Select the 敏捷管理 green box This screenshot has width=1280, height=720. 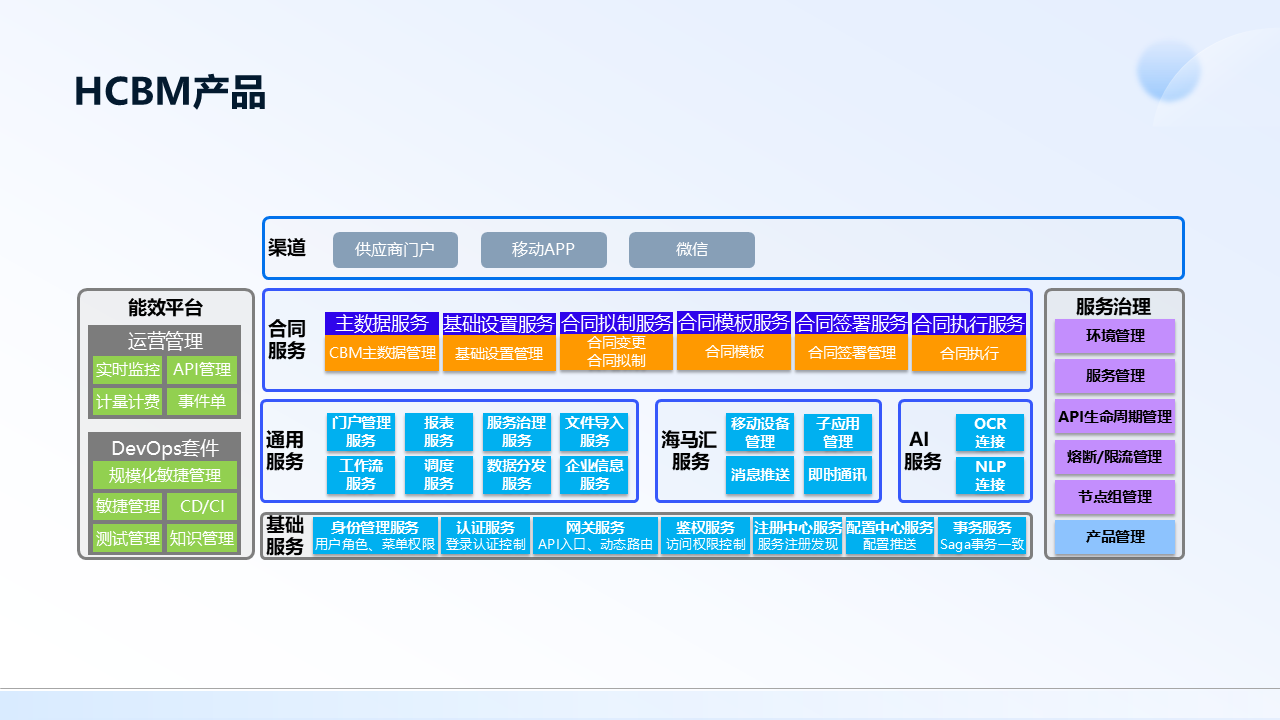(x=127, y=506)
